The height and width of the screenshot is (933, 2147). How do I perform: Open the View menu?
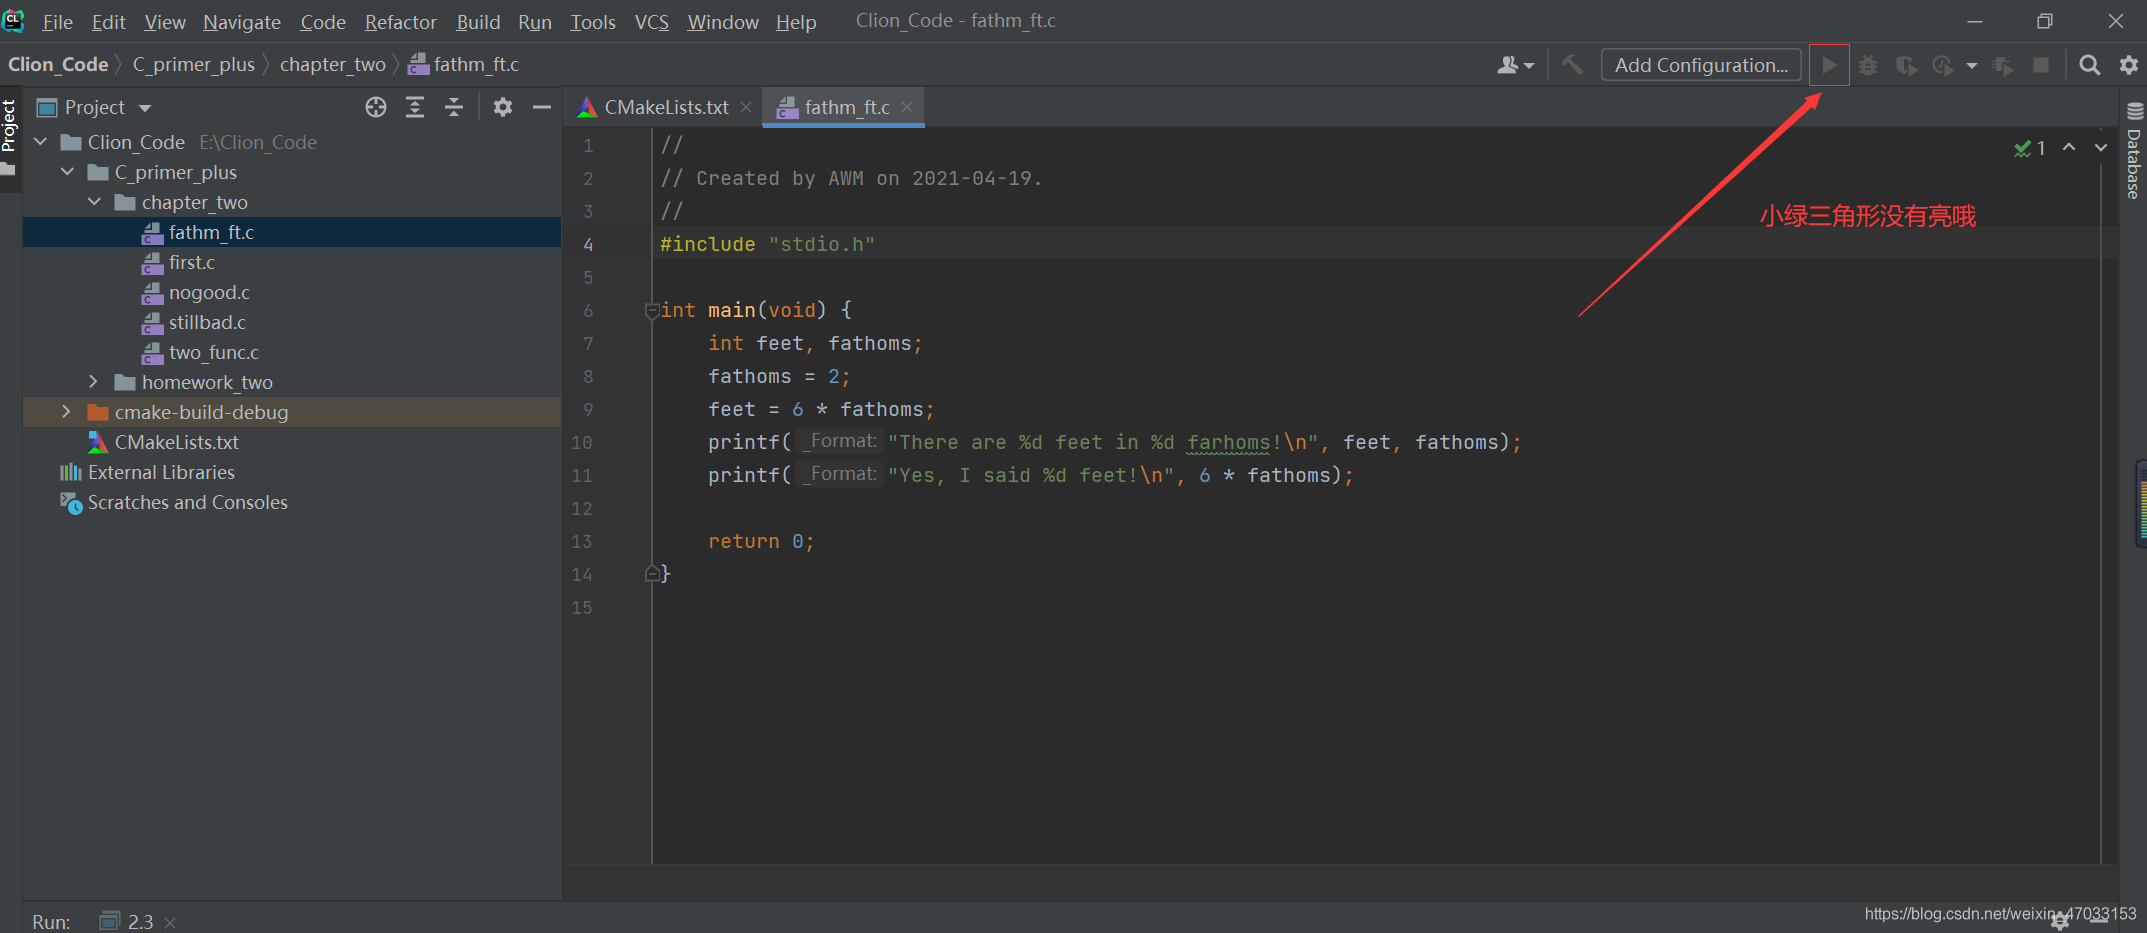pyautogui.click(x=165, y=22)
